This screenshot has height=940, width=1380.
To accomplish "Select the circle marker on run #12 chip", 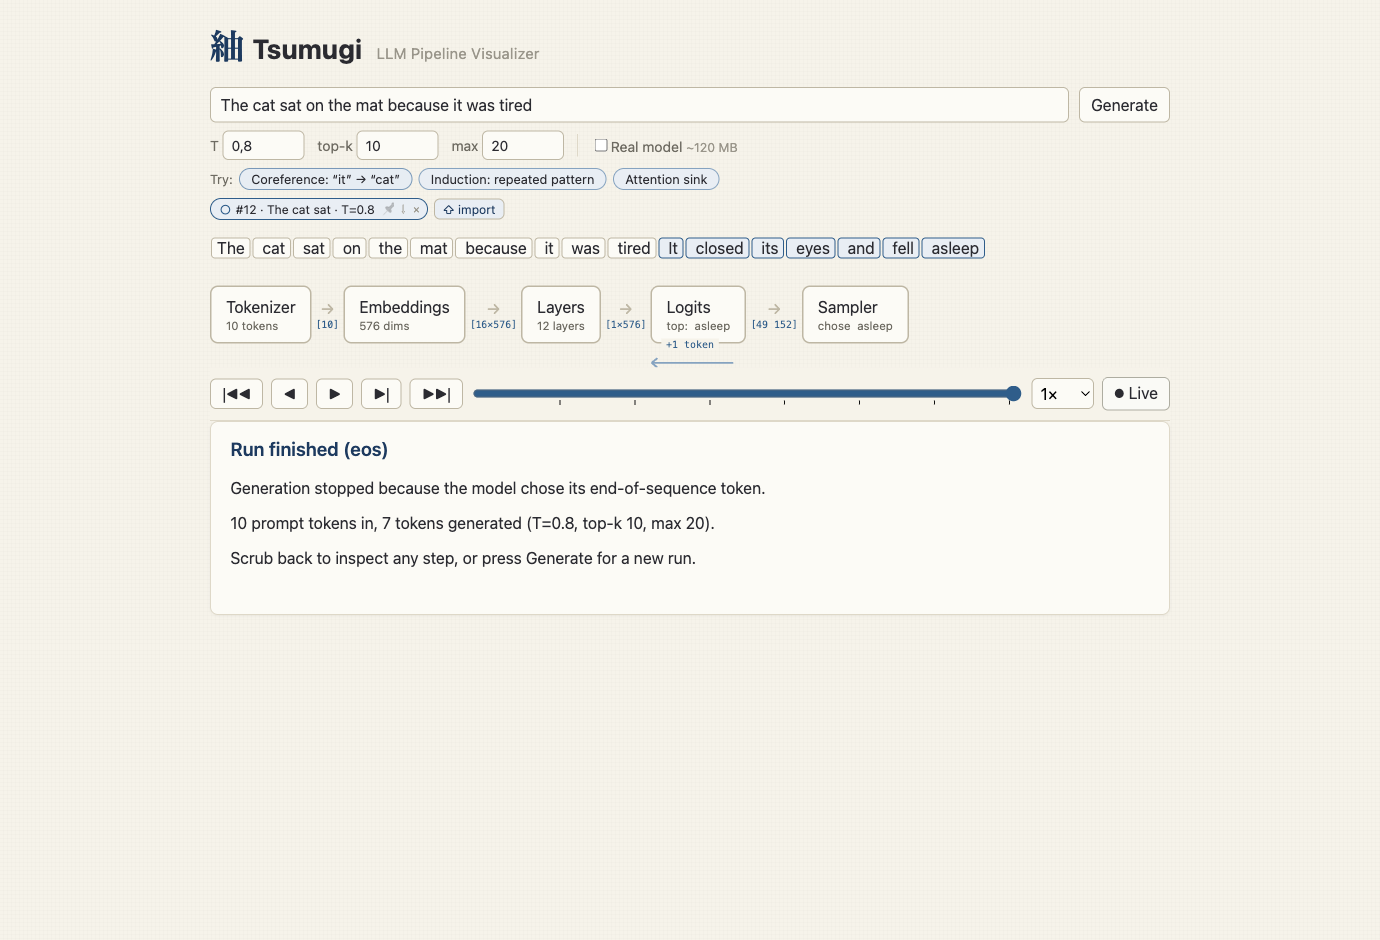I will (x=225, y=210).
